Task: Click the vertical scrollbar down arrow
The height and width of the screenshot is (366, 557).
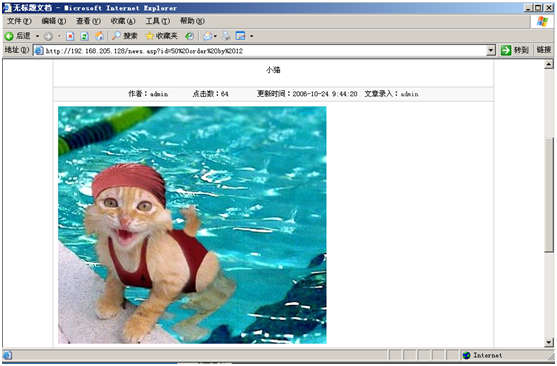Action: coord(548,342)
